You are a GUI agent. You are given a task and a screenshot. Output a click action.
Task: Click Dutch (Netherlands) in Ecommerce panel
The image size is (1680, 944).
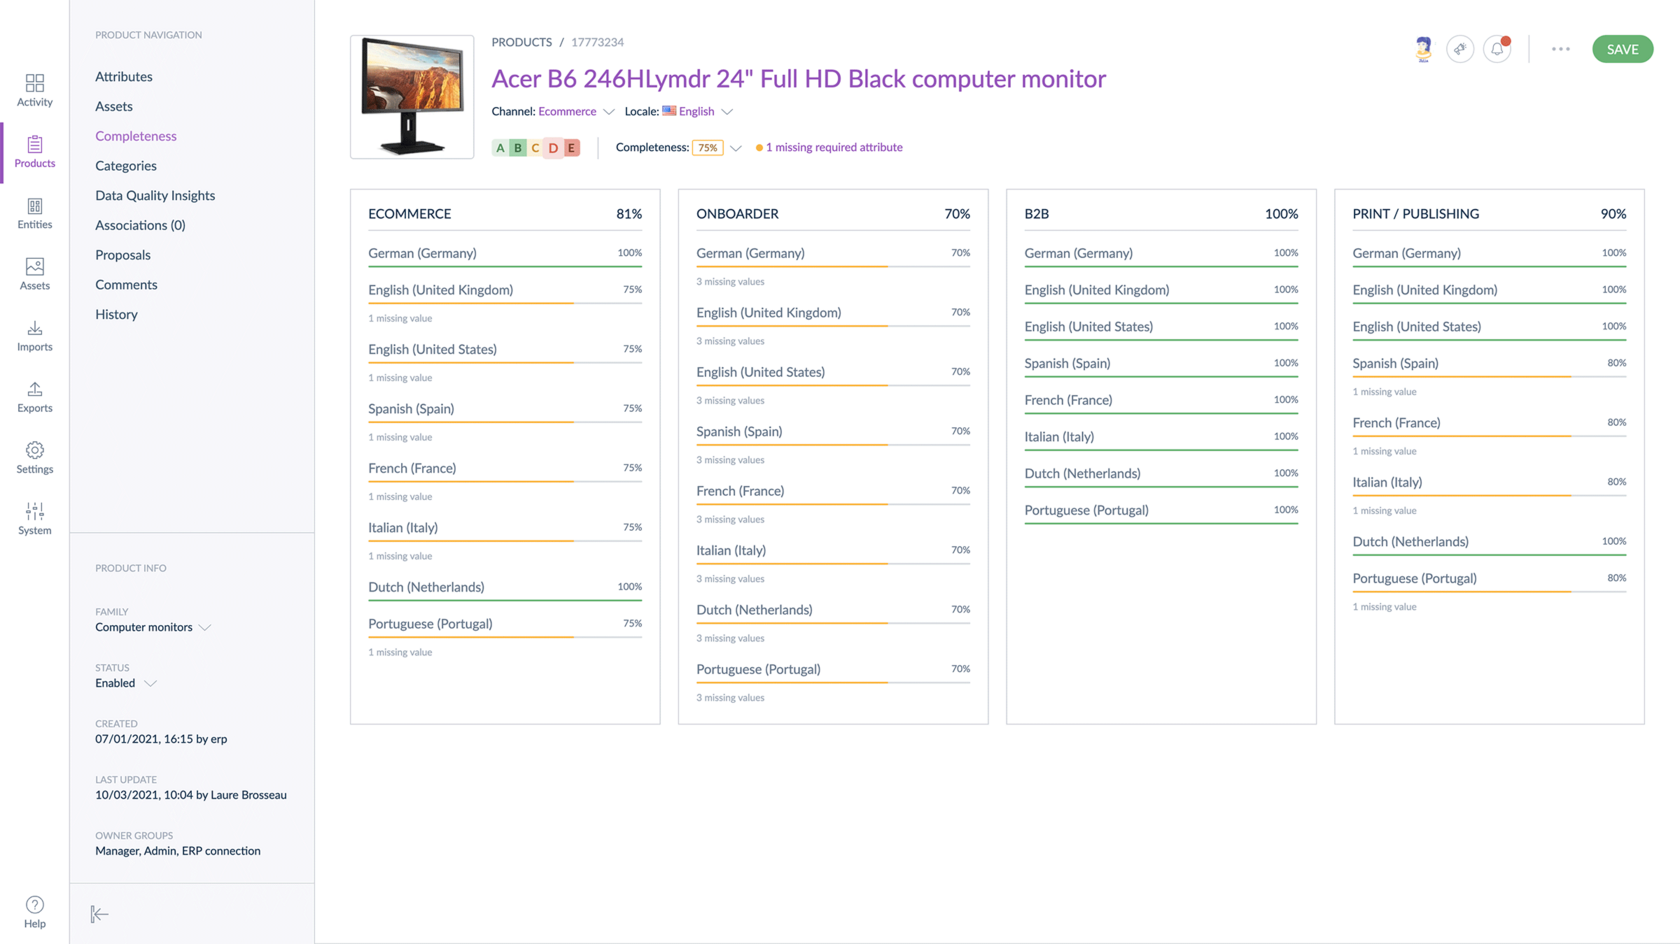point(426,587)
